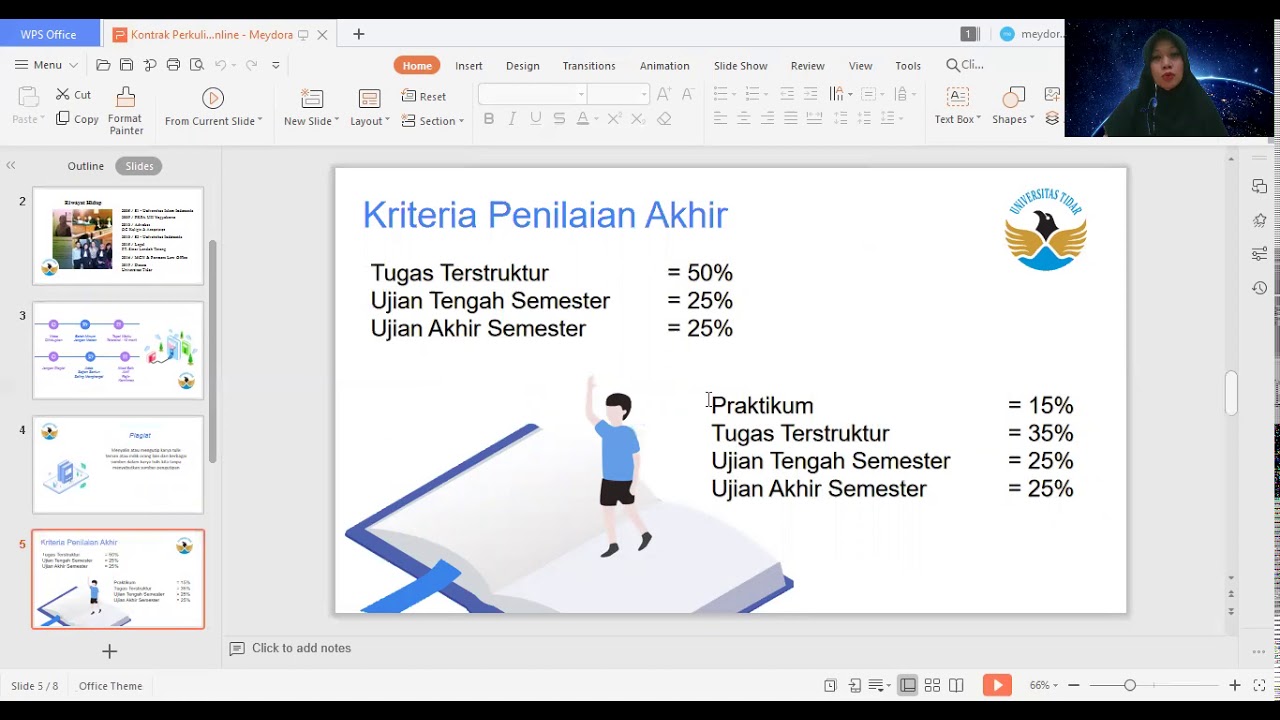The width and height of the screenshot is (1280, 720).
Task: Click the Text Box insert icon
Action: (958, 97)
